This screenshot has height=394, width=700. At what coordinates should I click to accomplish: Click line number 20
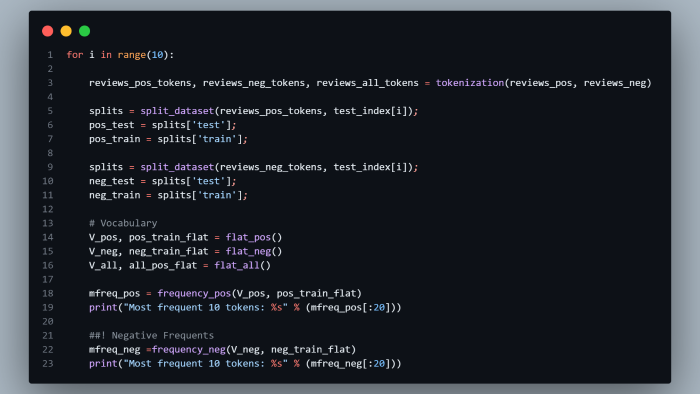[48, 321]
